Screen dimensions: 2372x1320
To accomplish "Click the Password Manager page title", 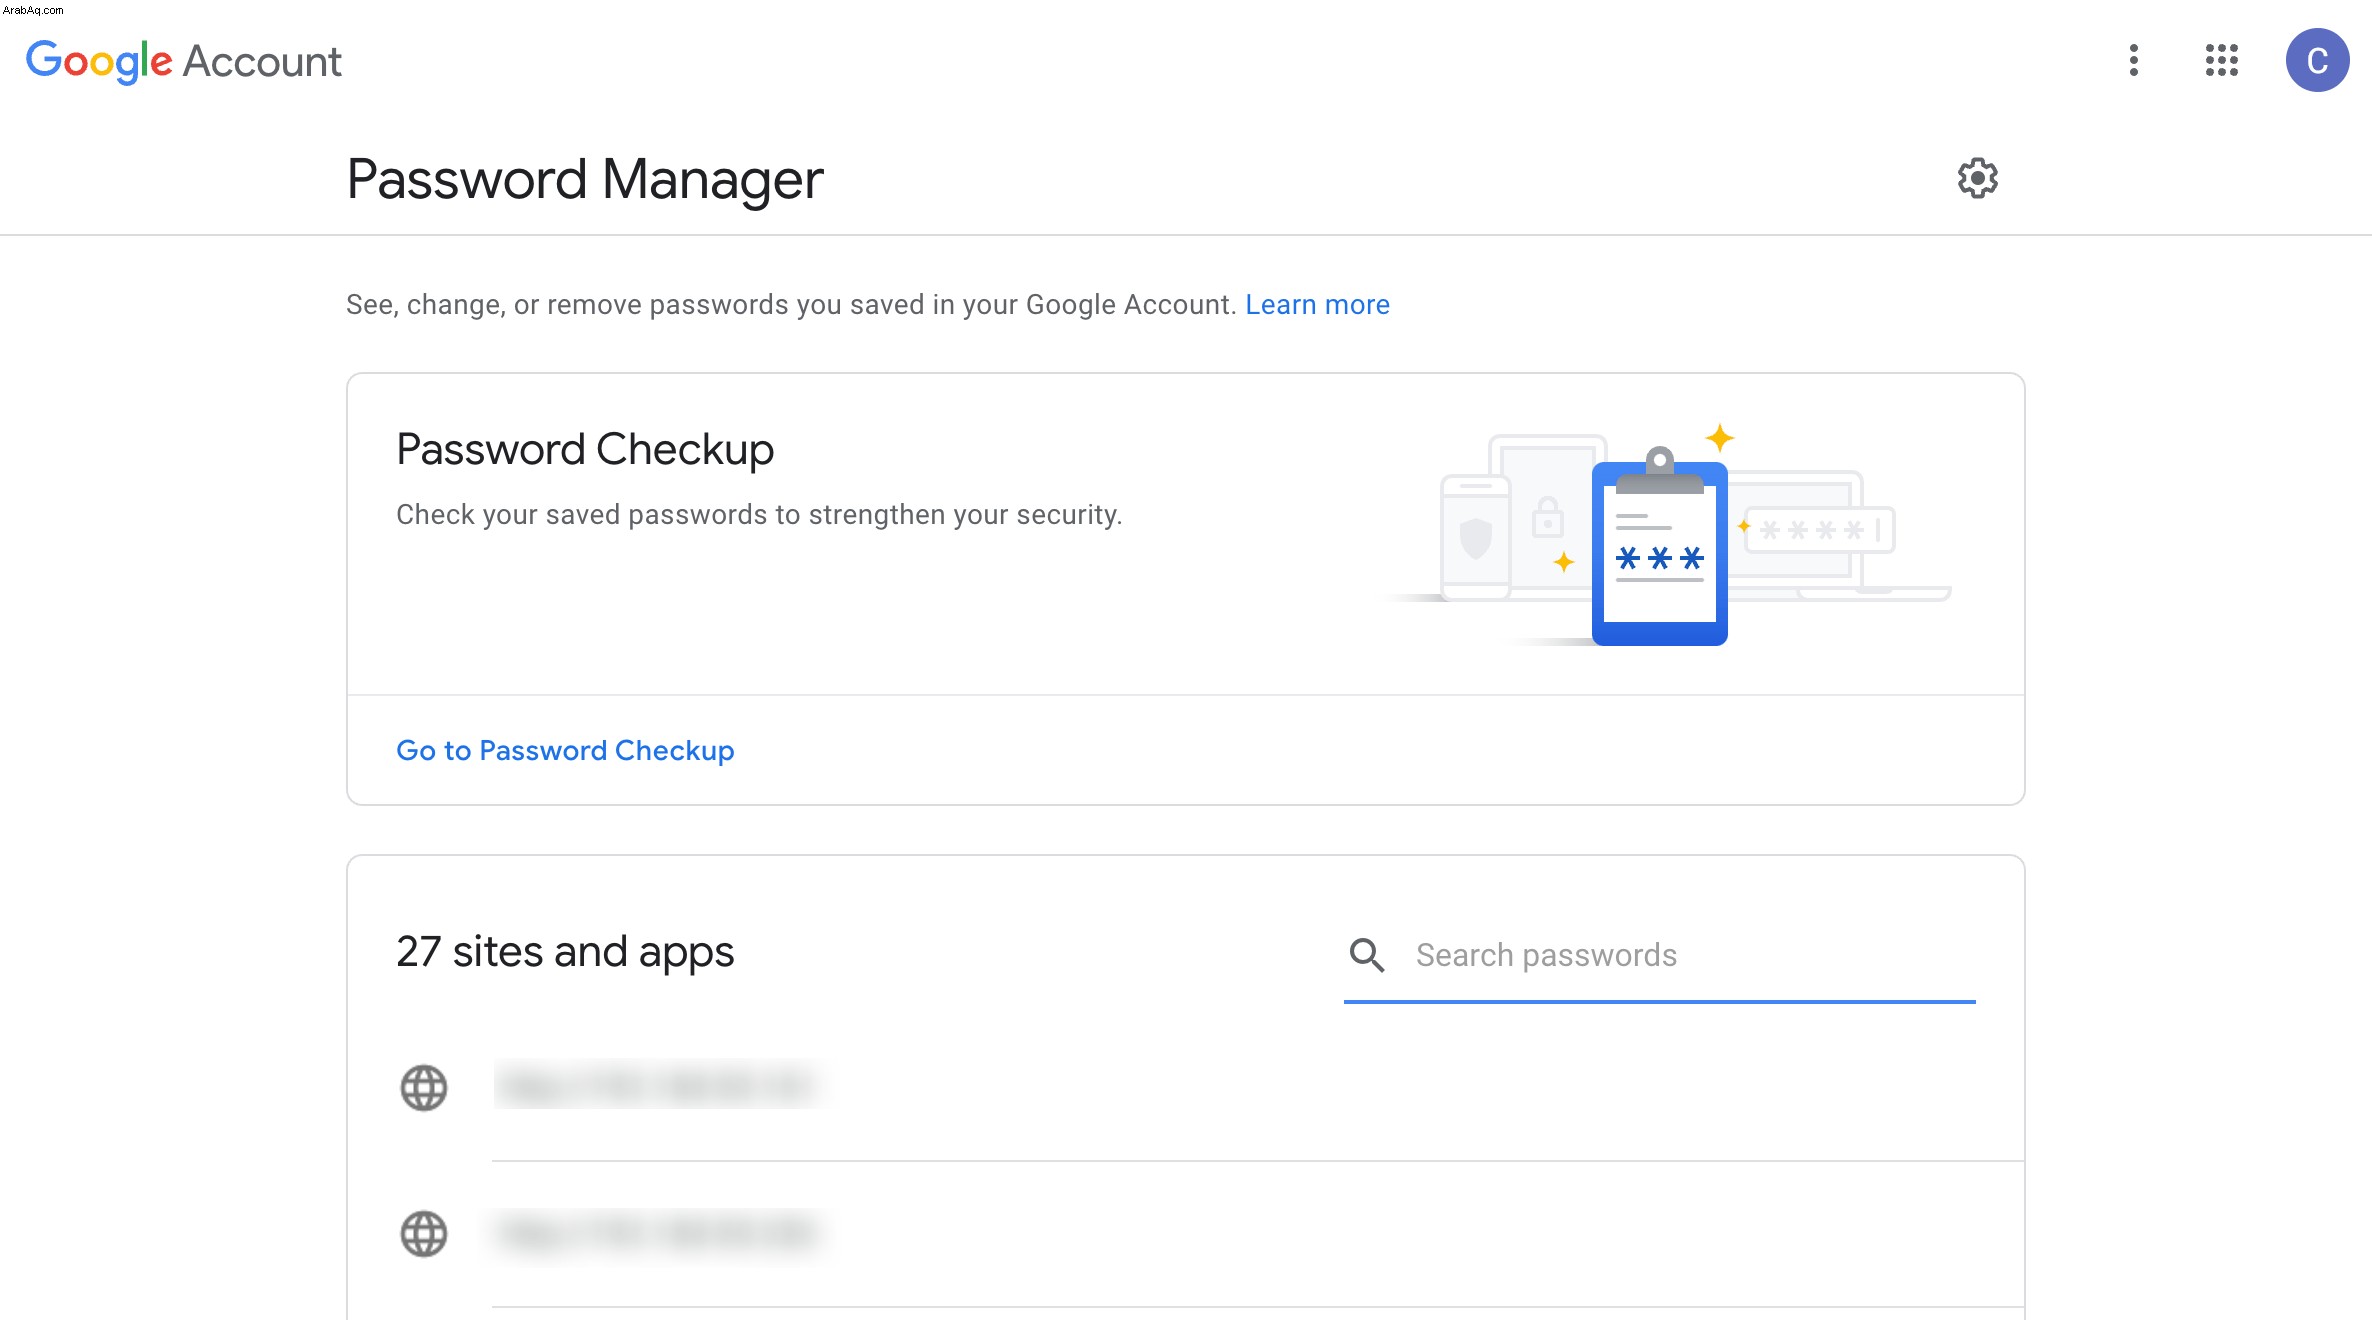I will [585, 179].
